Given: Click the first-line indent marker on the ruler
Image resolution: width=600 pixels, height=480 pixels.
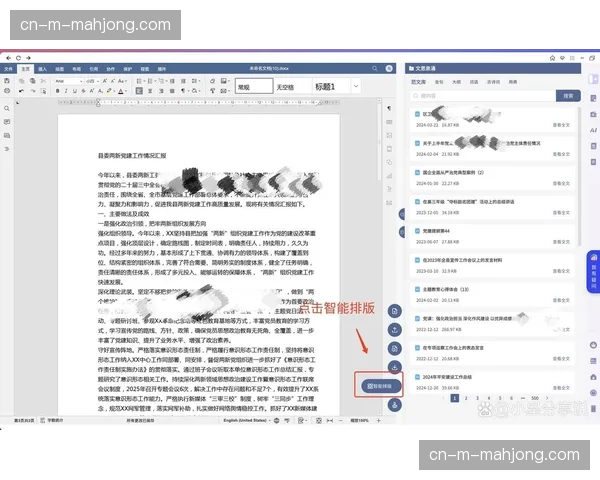Looking at the screenshot, I should tap(98, 100).
